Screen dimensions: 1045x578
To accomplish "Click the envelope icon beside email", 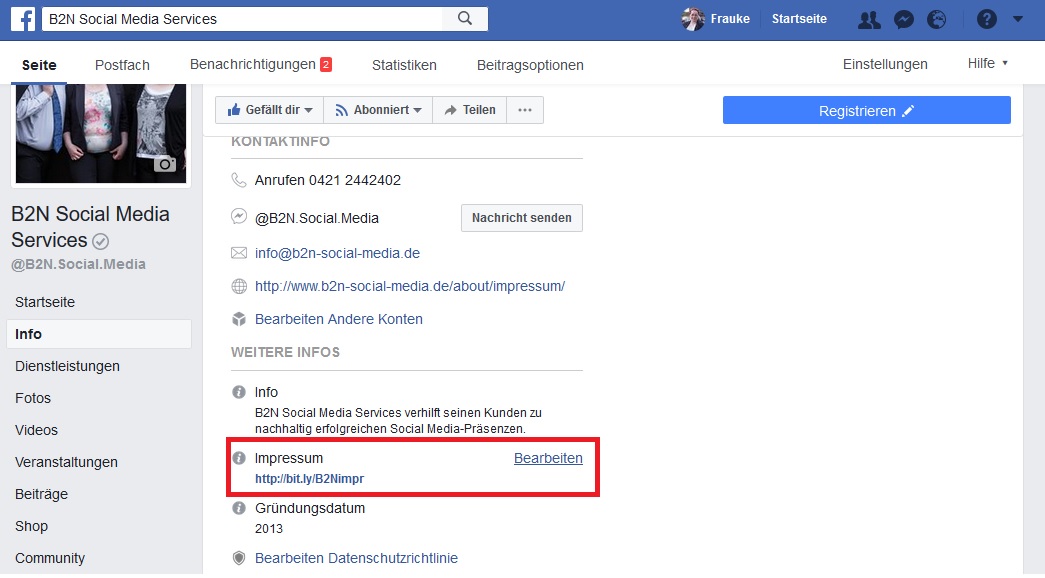I will pyautogui.click(x=239, y=253).
